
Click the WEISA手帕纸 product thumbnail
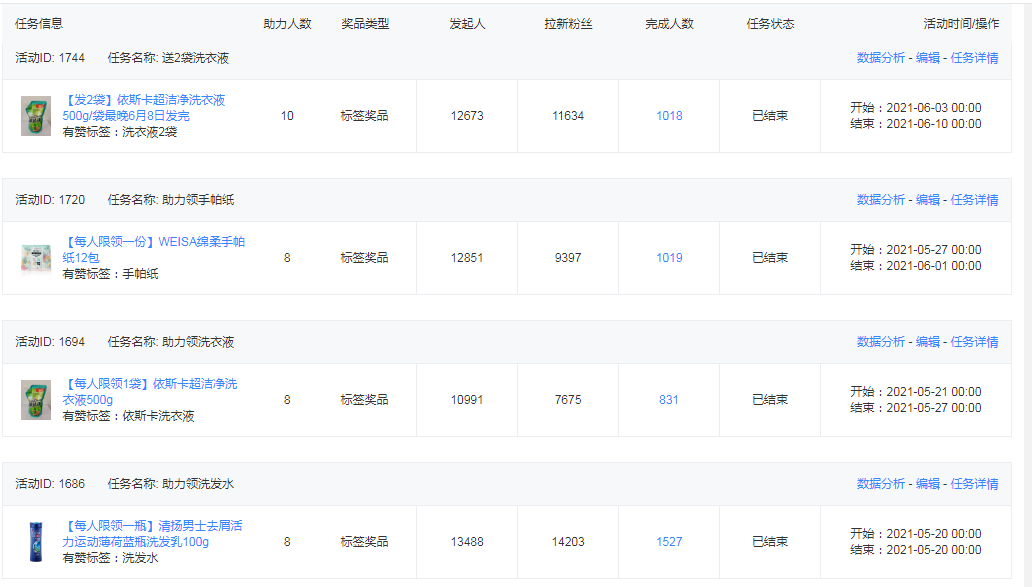[36, 258]
